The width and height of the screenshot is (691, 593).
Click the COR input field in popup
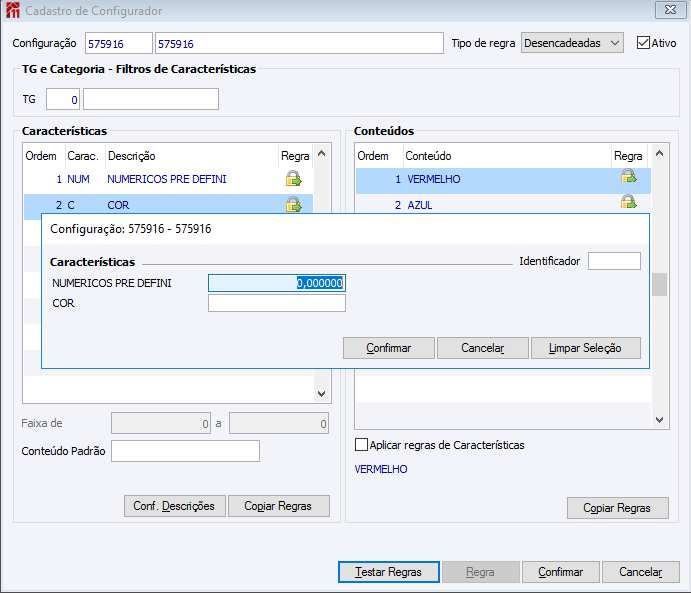coord(277,303)
